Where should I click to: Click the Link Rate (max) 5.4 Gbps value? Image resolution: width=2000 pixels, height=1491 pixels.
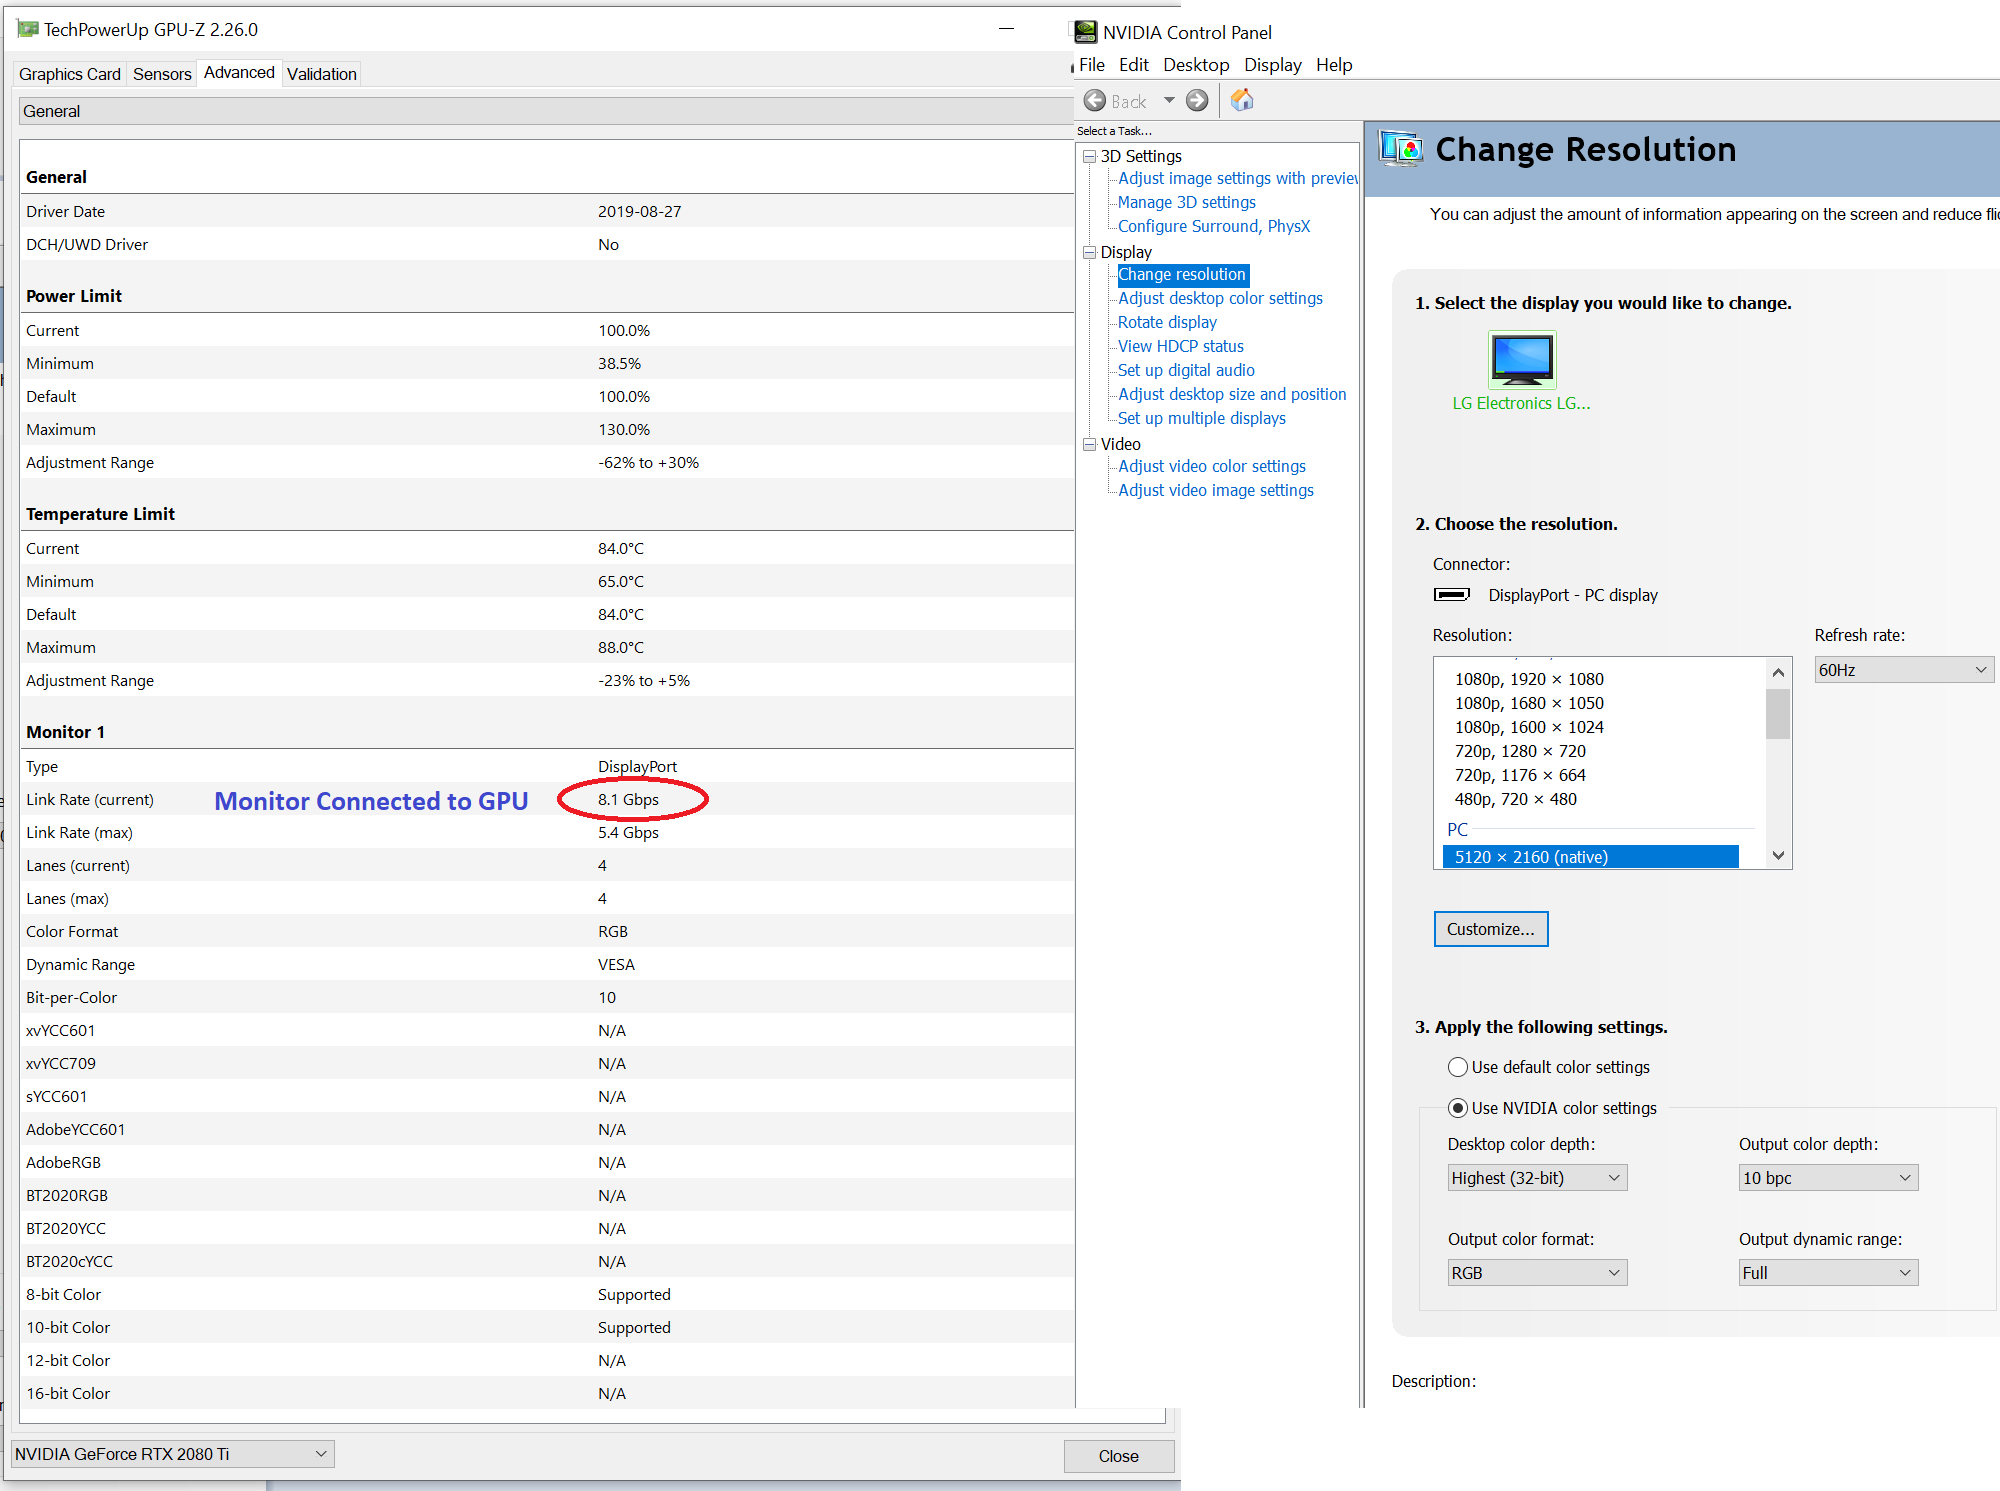tap(628, 833)
